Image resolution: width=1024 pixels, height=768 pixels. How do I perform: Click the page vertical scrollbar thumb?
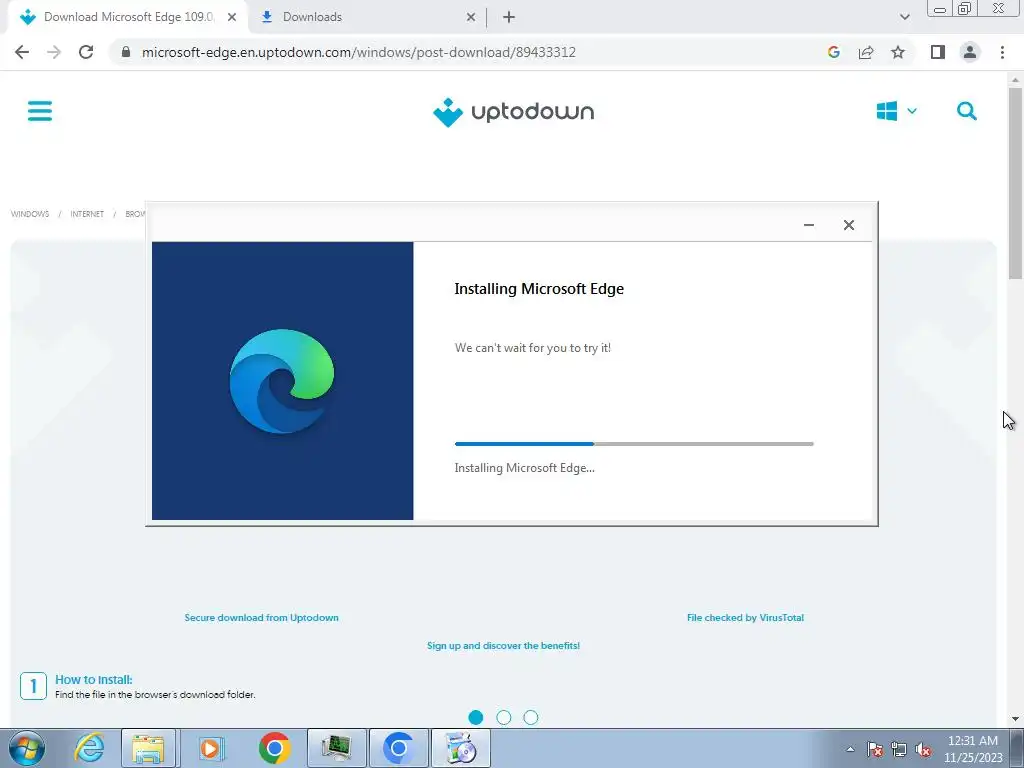(x=1015, y=183)
